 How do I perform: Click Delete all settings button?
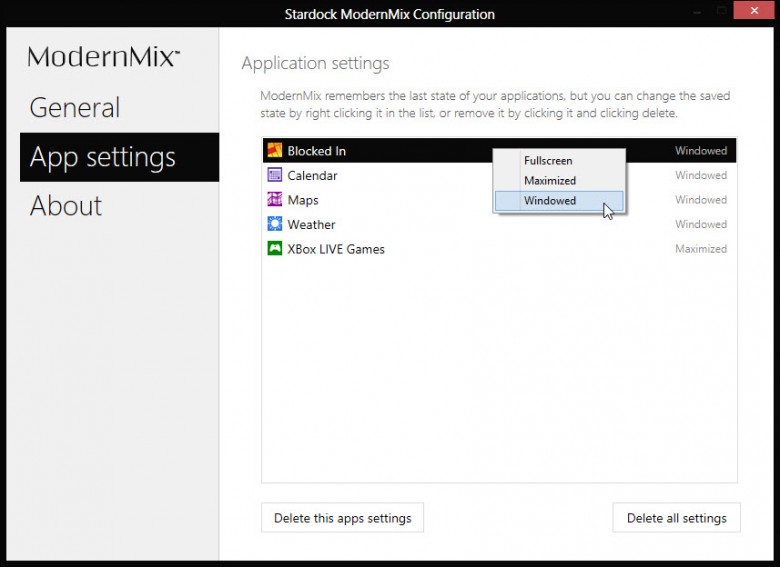pyautogui.click(x=677, y=518)
